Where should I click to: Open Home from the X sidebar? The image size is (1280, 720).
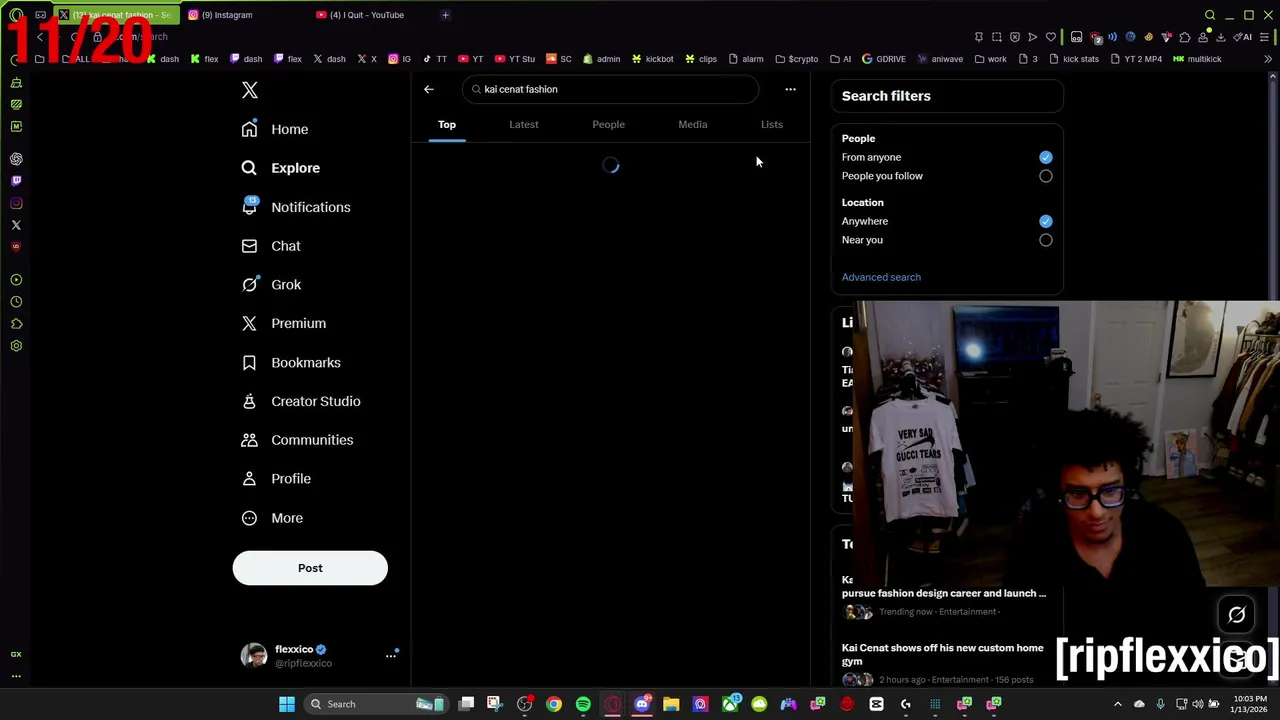(x=275, y=129)
